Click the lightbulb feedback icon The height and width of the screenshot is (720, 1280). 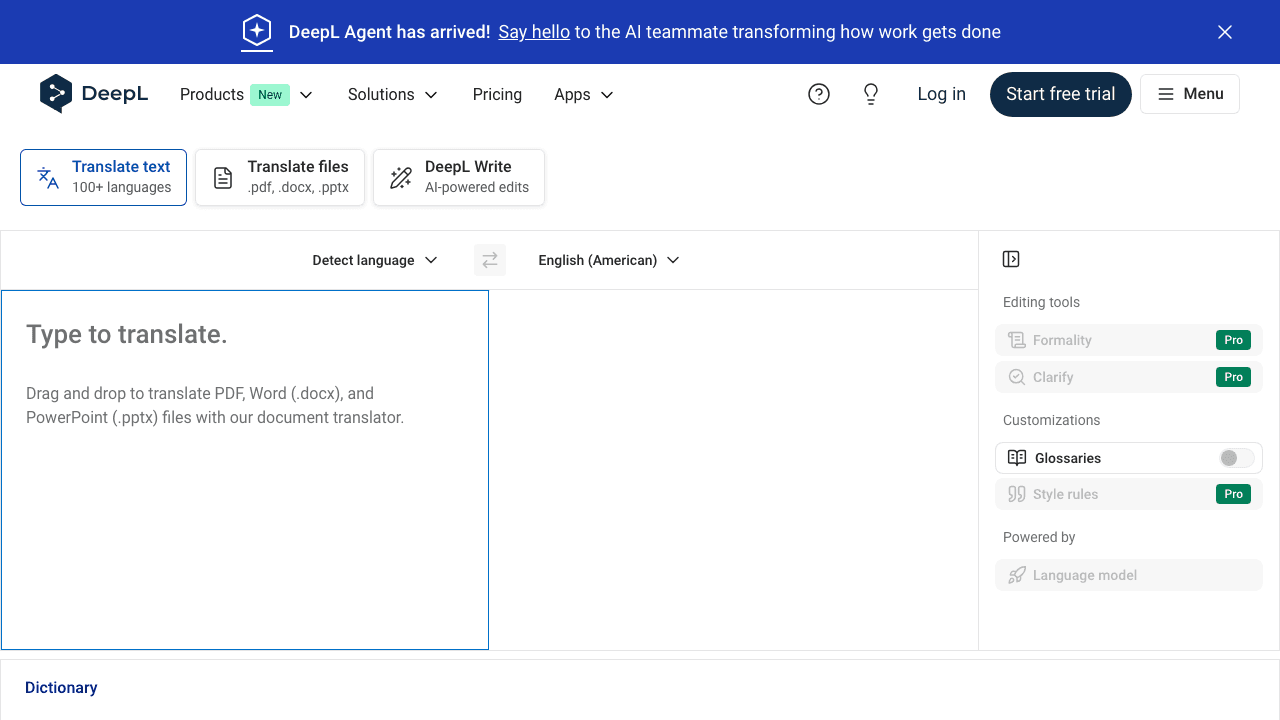pos(871,93)
